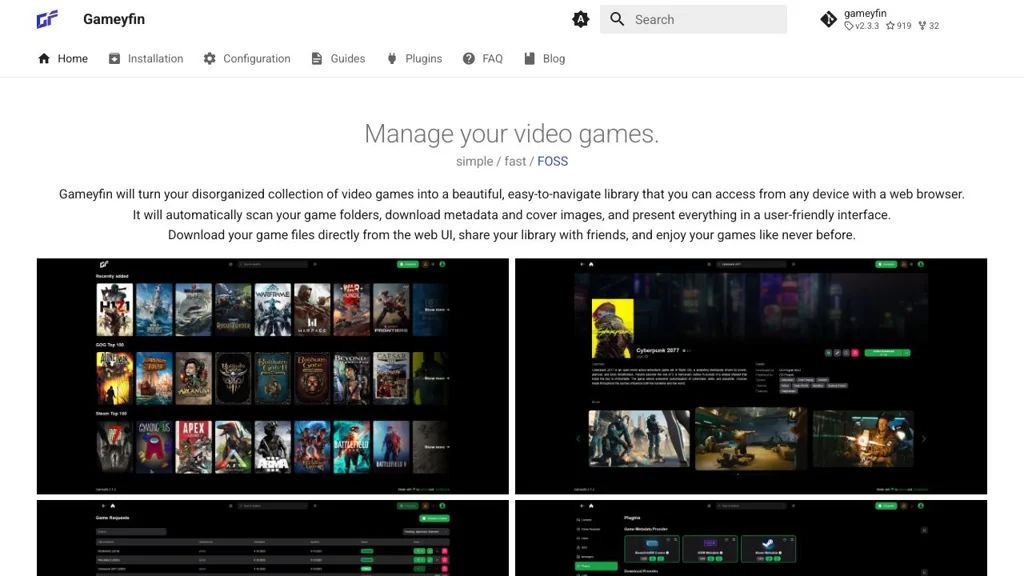Click the Guides document icon
Viewport: 1024px width, 576px height.
(317, 58)
